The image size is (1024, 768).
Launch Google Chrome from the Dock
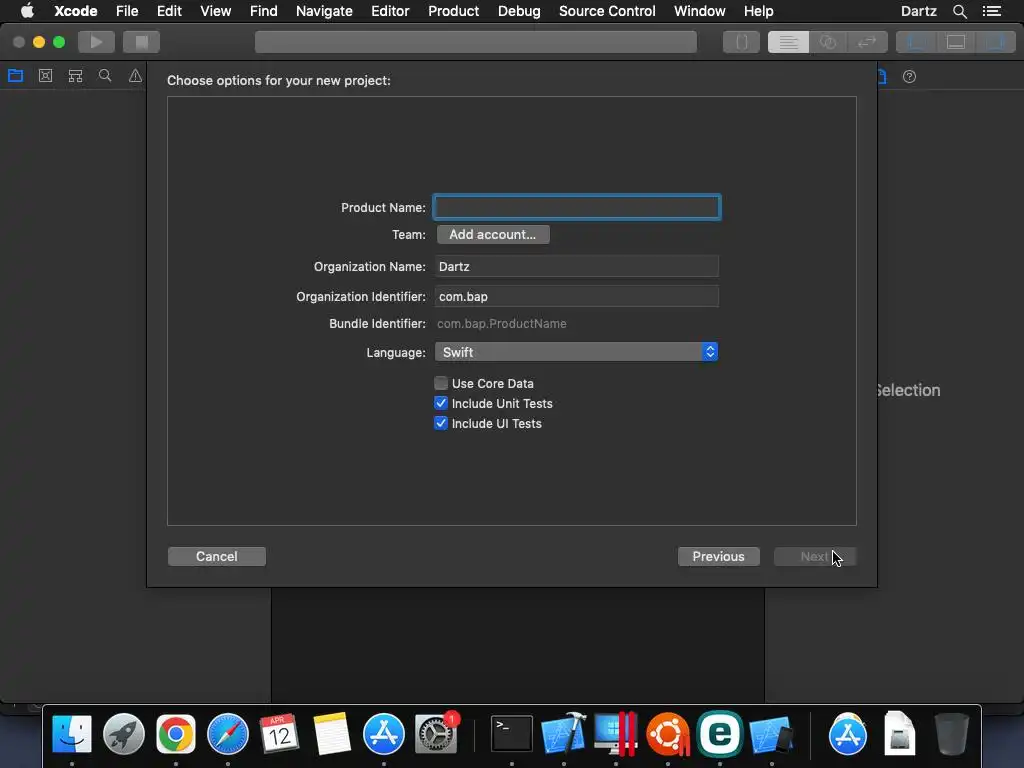tap(176, 734)
